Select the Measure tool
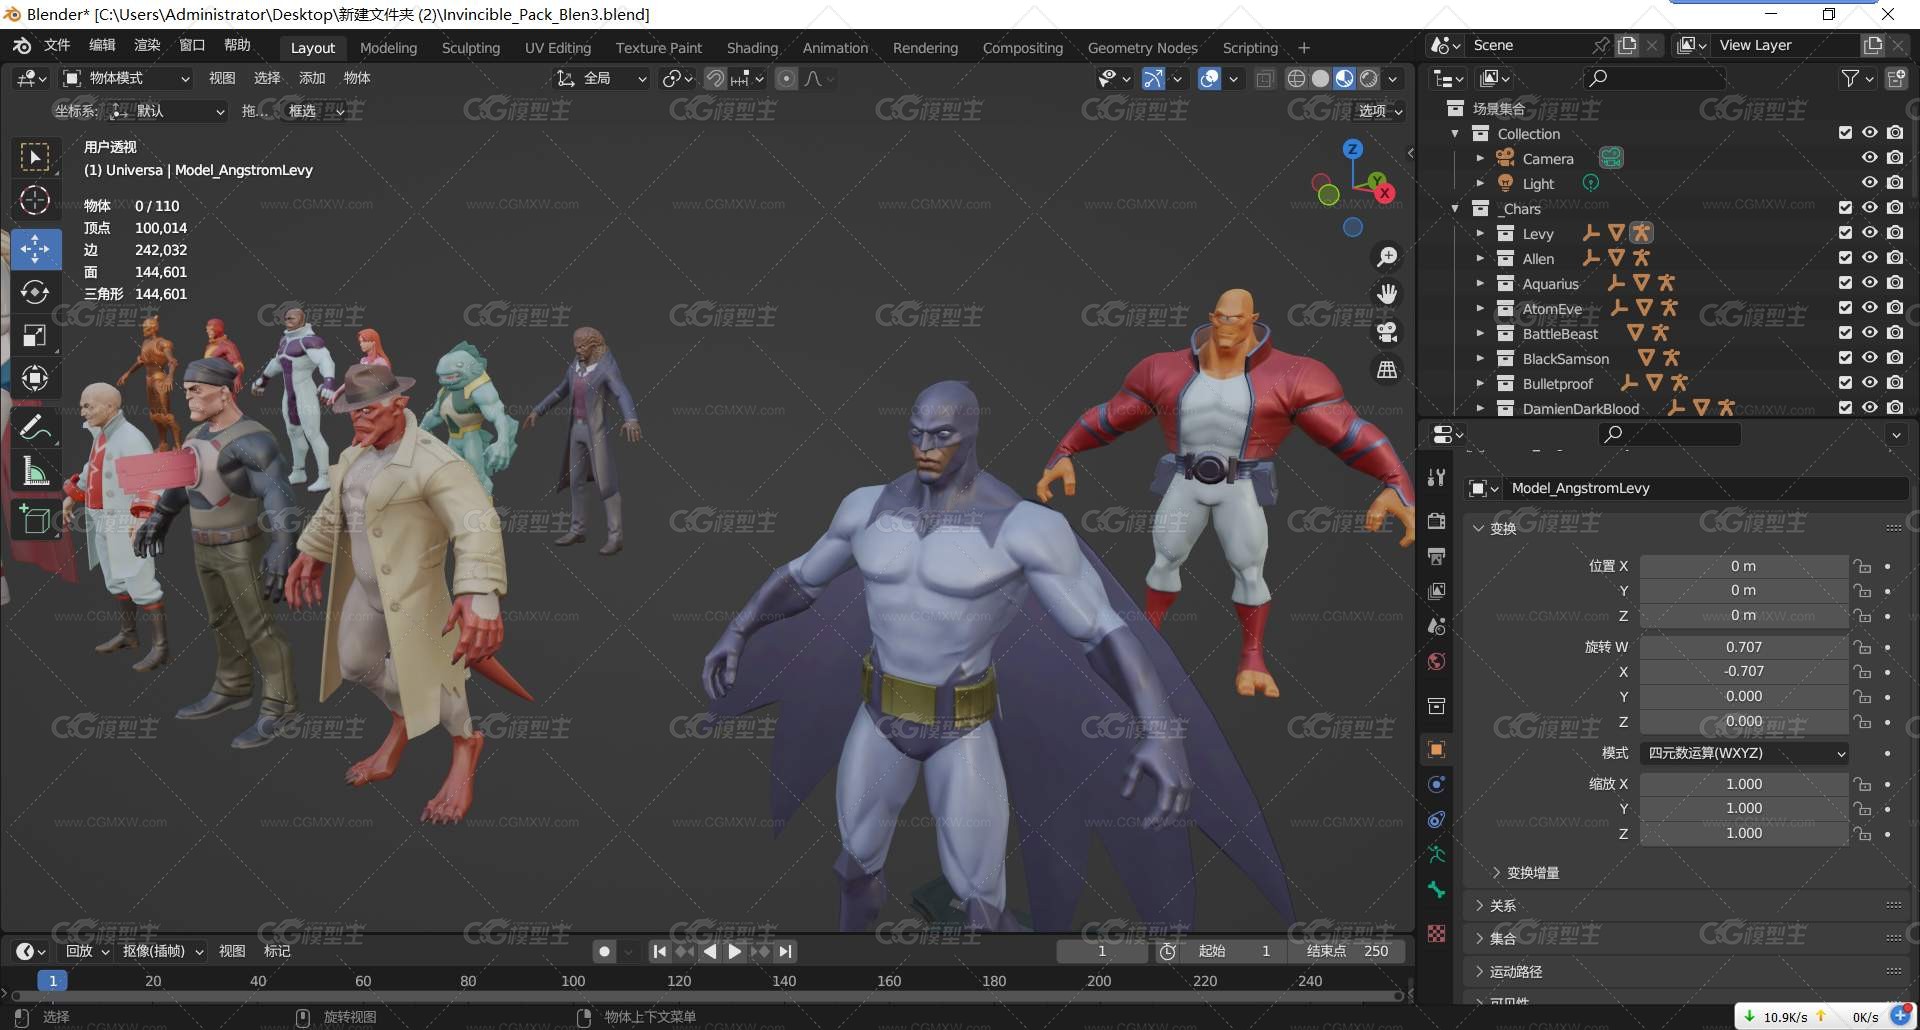Viewport: 1920px width, 1030px height. click(35, 471)
